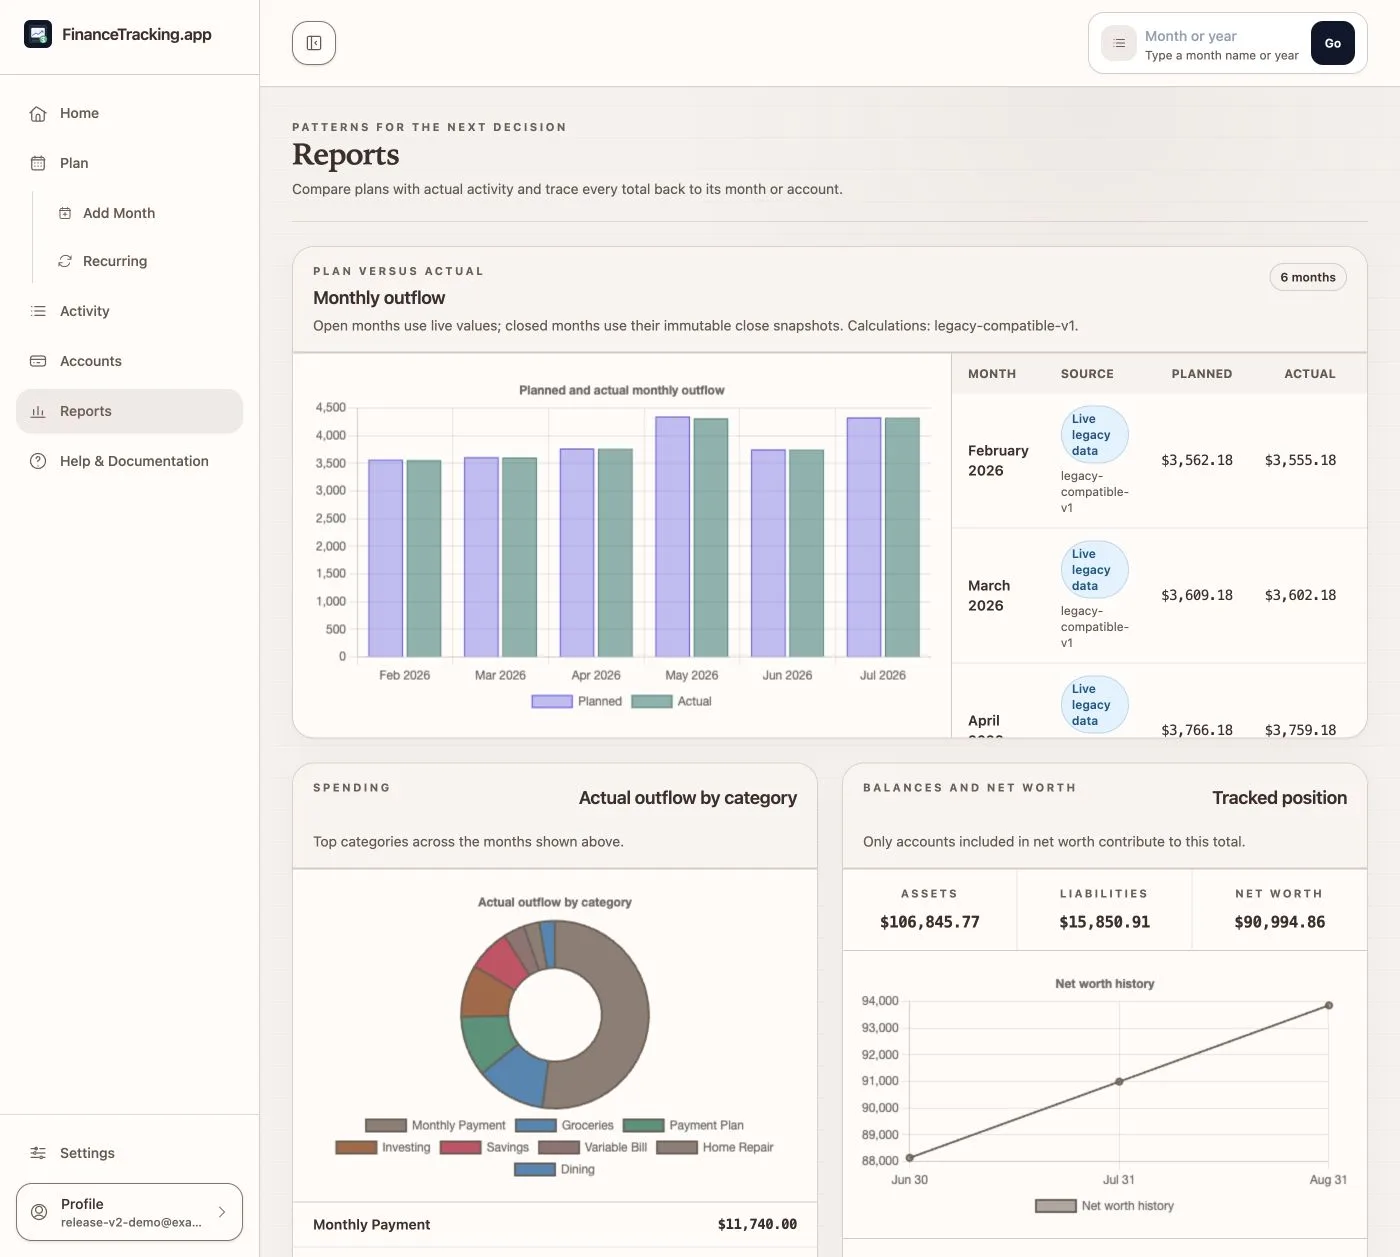Open the 6 months range selector
This screenshot has height=1257, width=1400.
(1308, 277)
